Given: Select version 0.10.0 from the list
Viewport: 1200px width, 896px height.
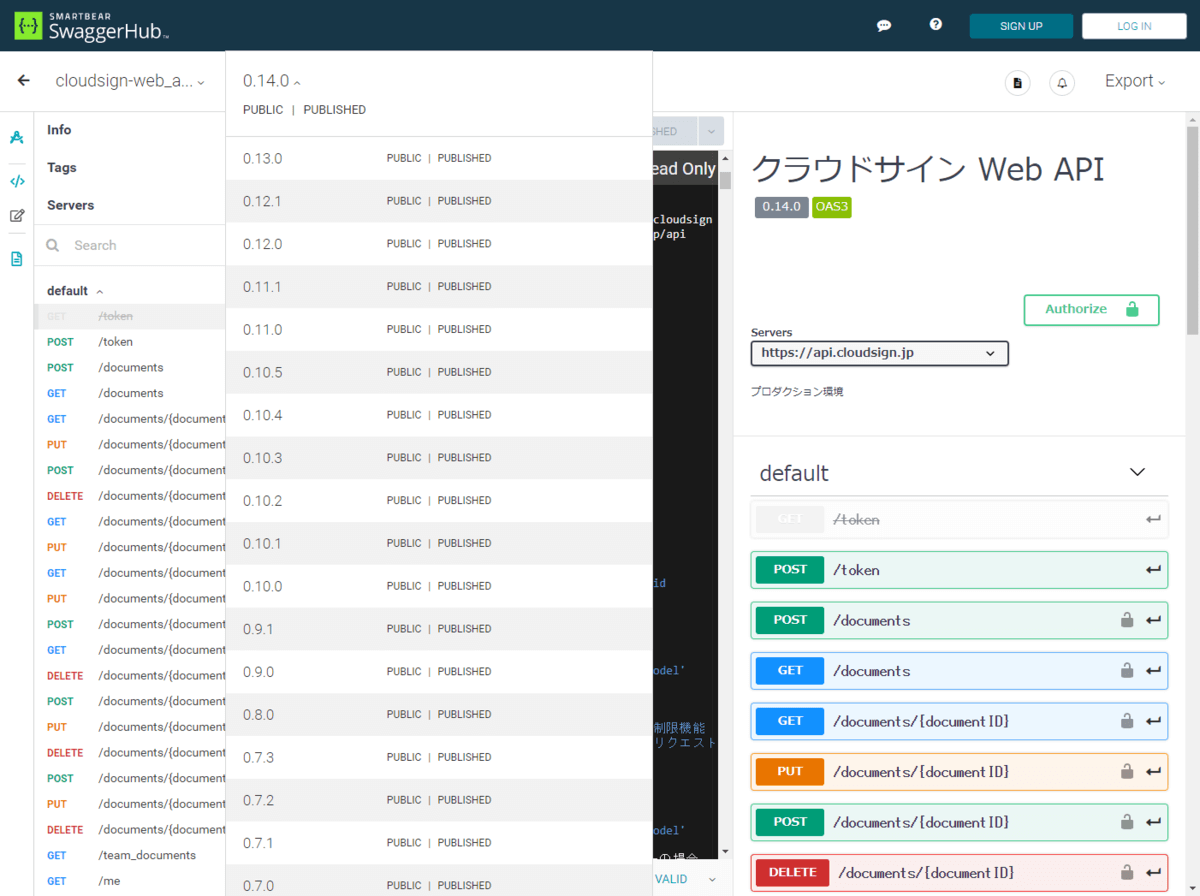Looking at the screenshot, I should pos(439,586).
